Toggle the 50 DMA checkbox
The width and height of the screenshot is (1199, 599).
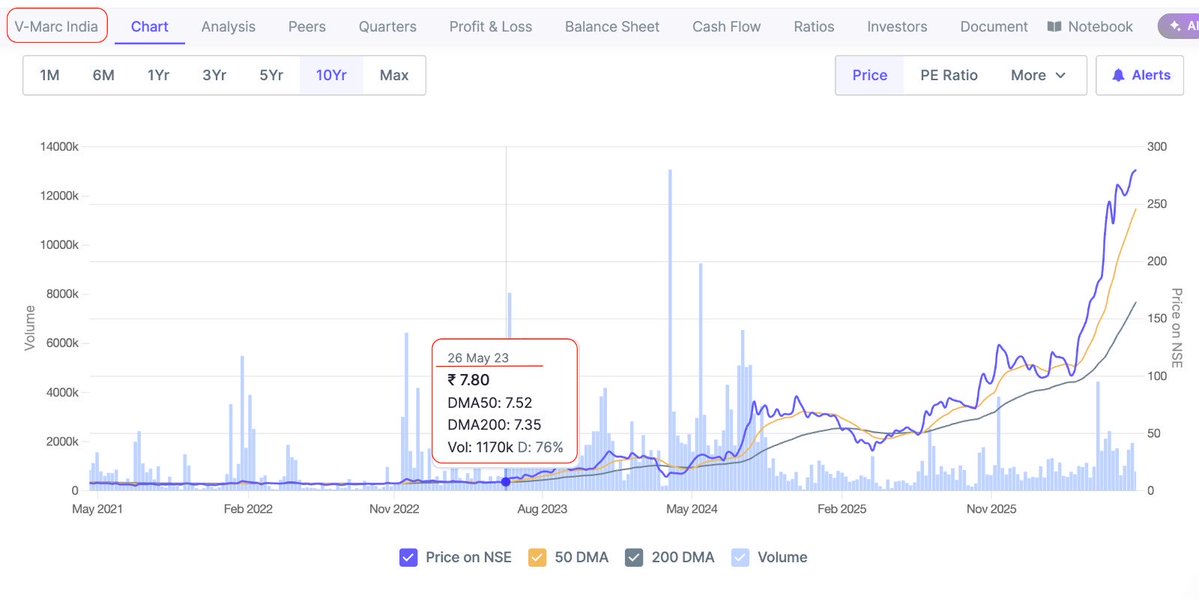538,557
